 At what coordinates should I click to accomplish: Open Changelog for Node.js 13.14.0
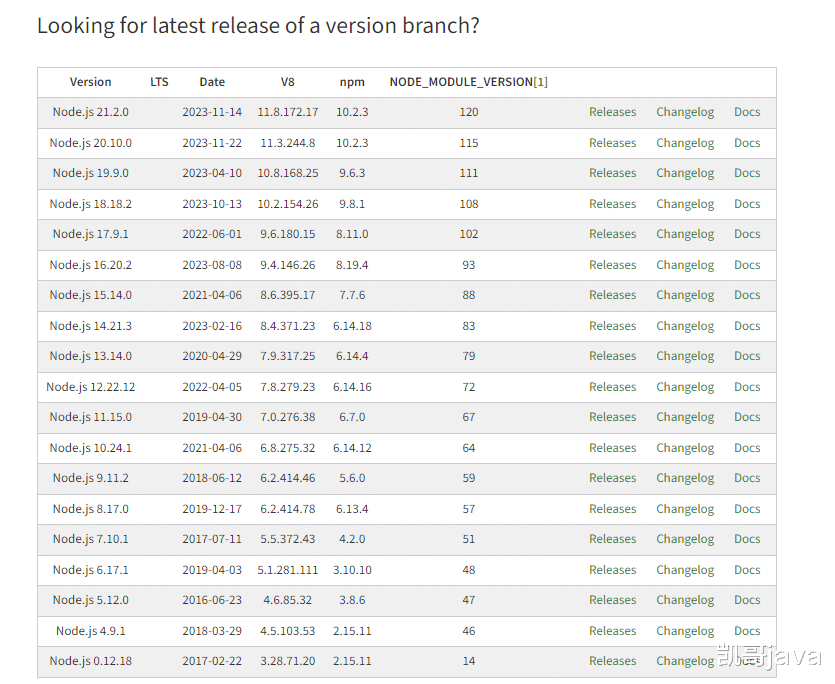(x=685, y=356)
